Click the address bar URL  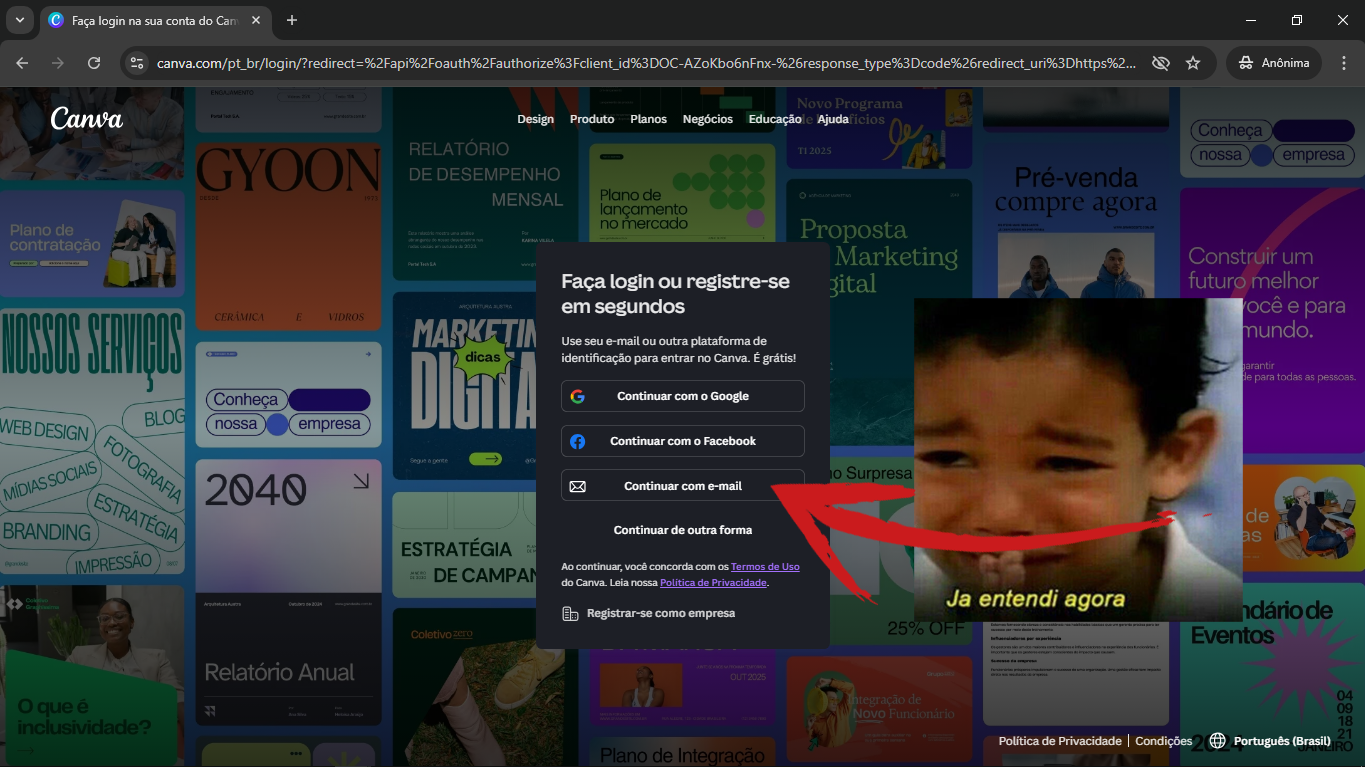coord(646,63)
